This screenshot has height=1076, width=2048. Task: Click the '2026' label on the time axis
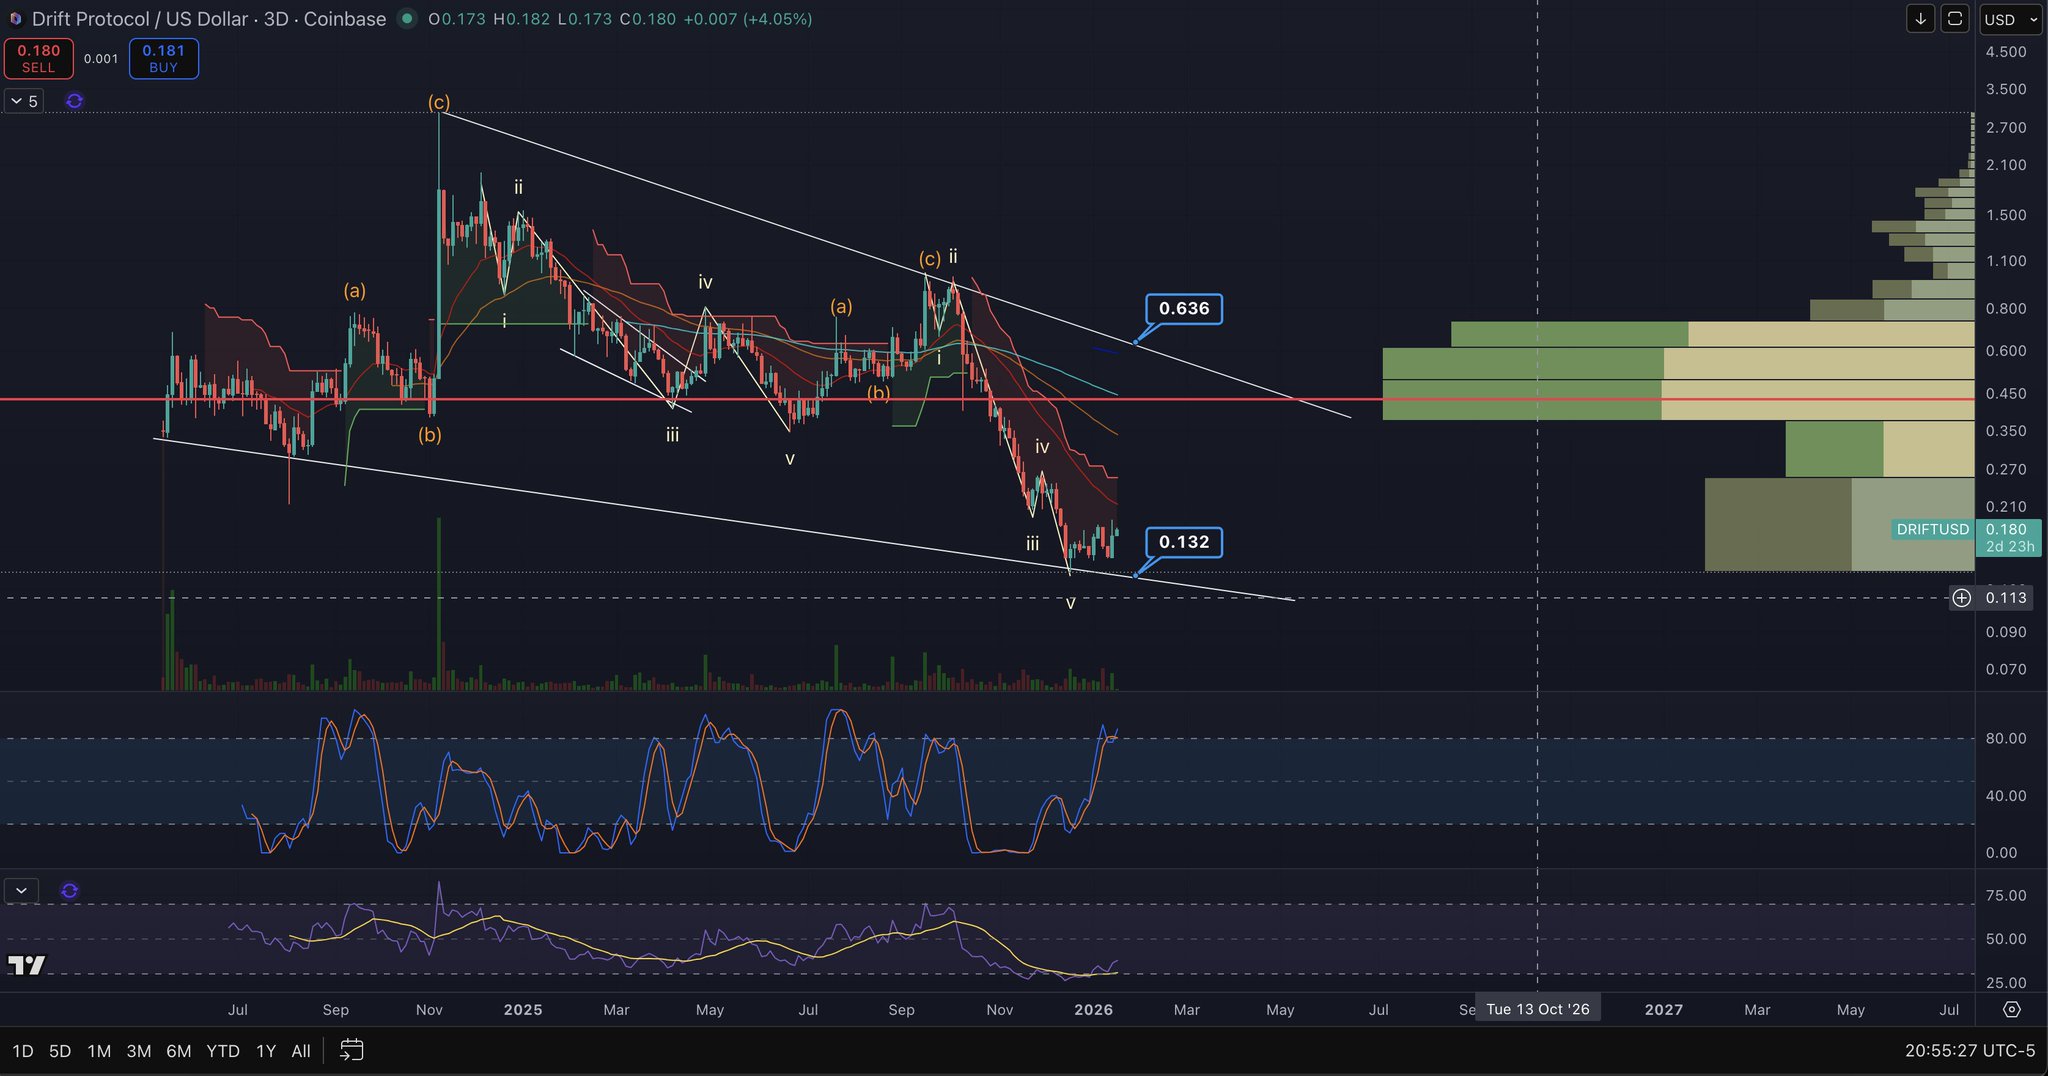[x=1094, y=1010]
